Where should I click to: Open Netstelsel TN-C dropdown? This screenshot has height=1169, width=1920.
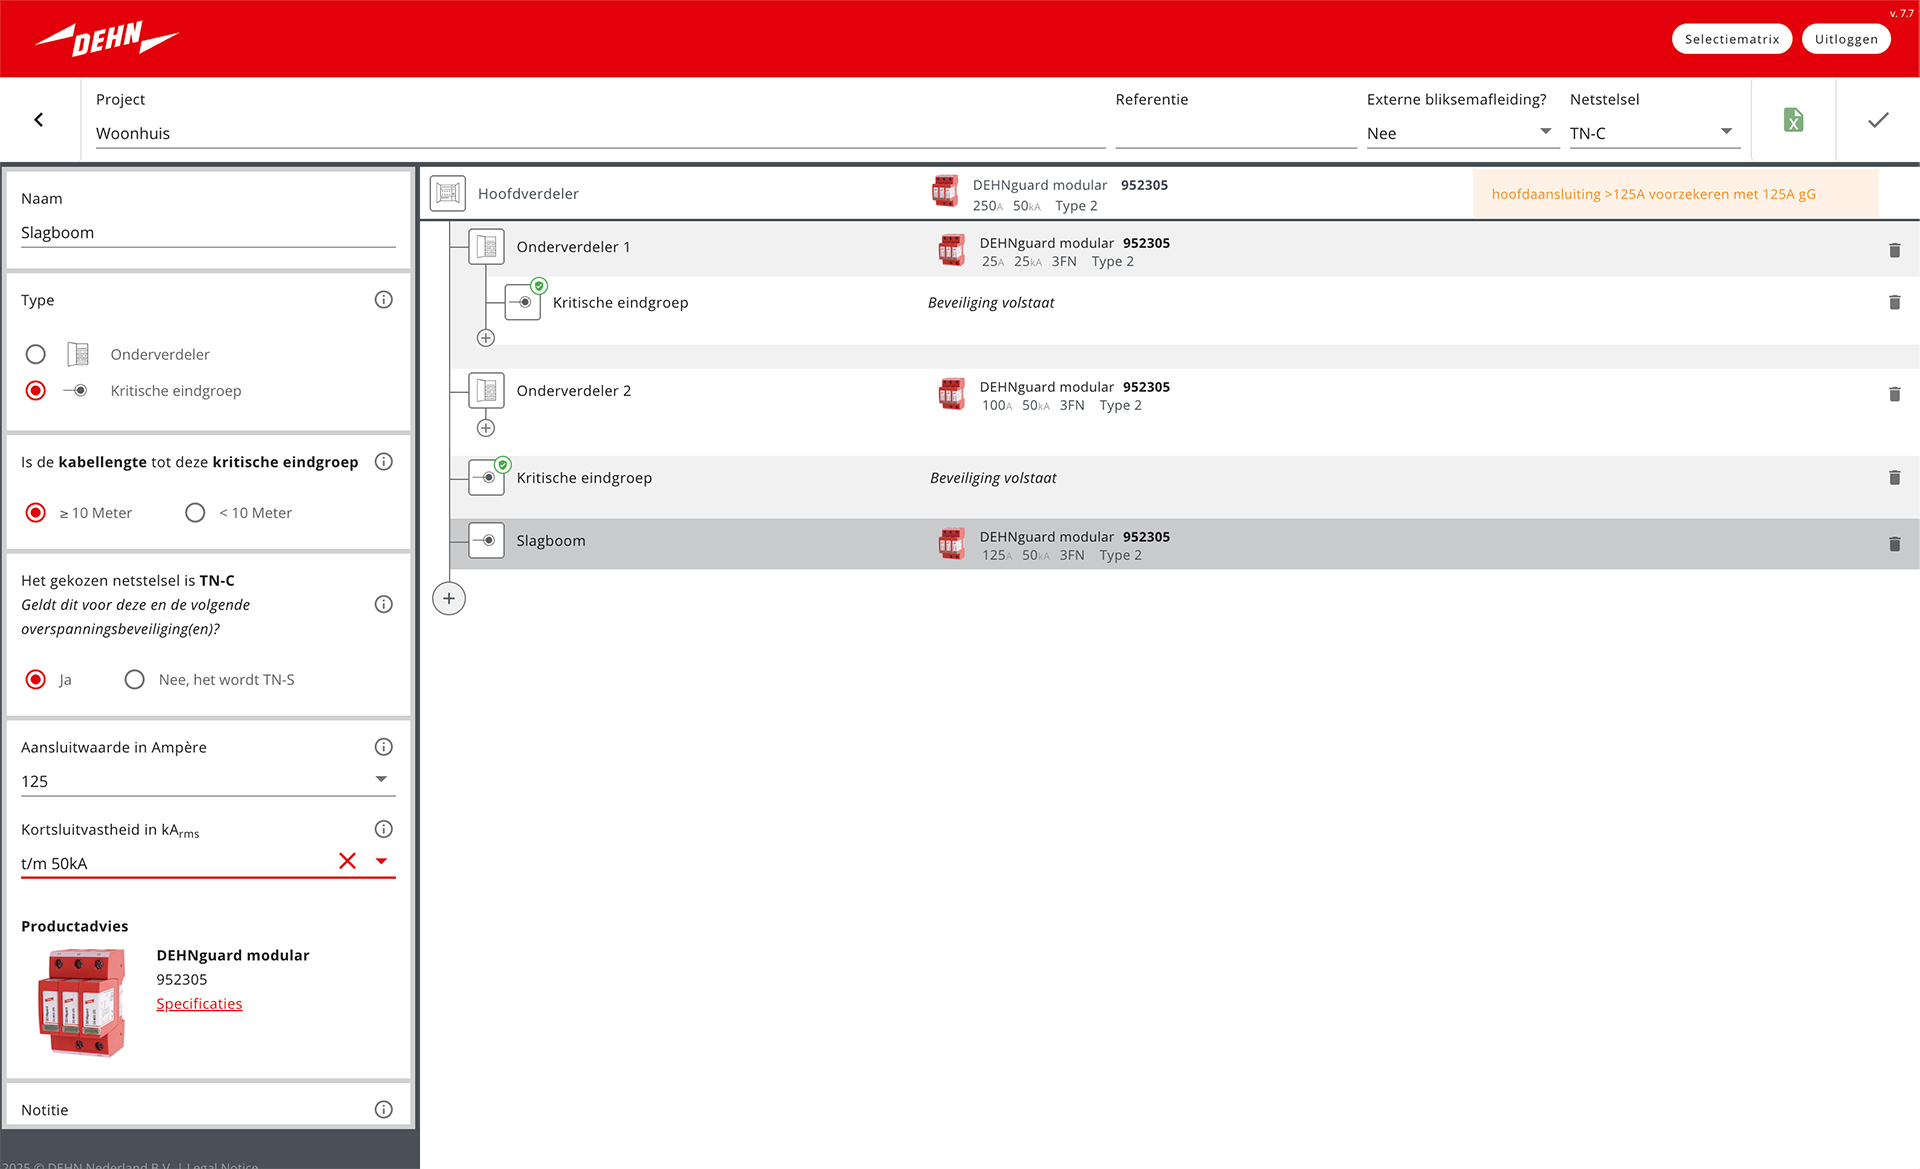(x=1654, y=133)
